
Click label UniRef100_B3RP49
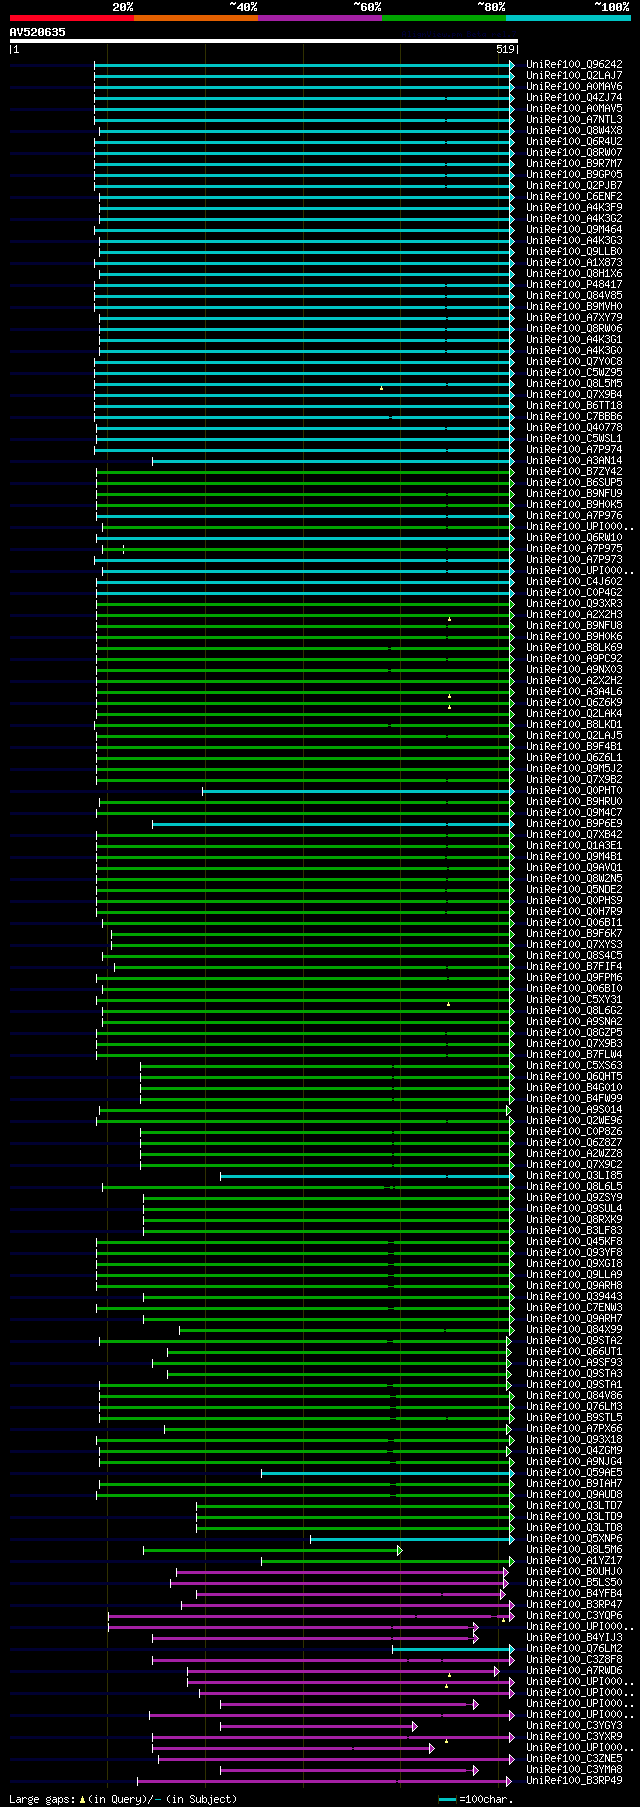point(574,1781)
